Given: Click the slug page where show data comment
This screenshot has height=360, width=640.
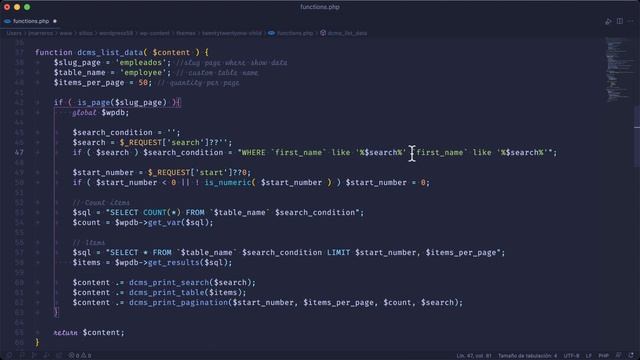Looking at the screenshot, I should click(x=232, y=62).
